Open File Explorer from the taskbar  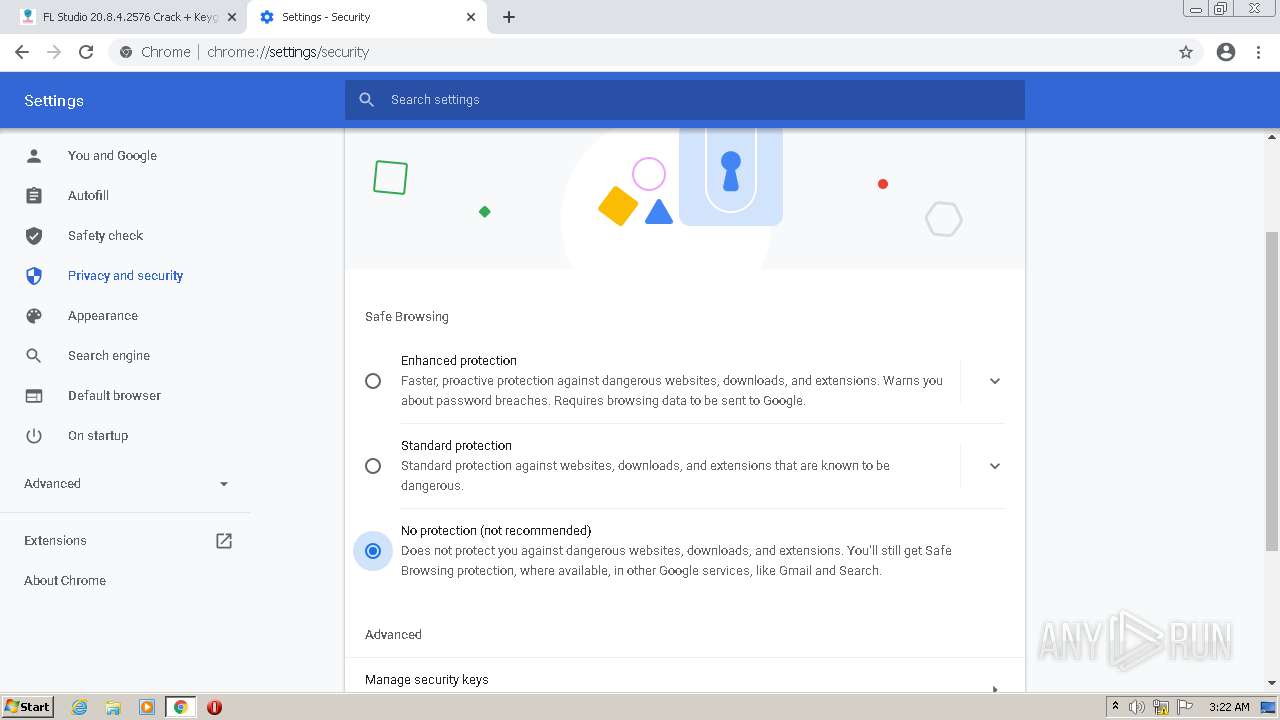[113, 707]
